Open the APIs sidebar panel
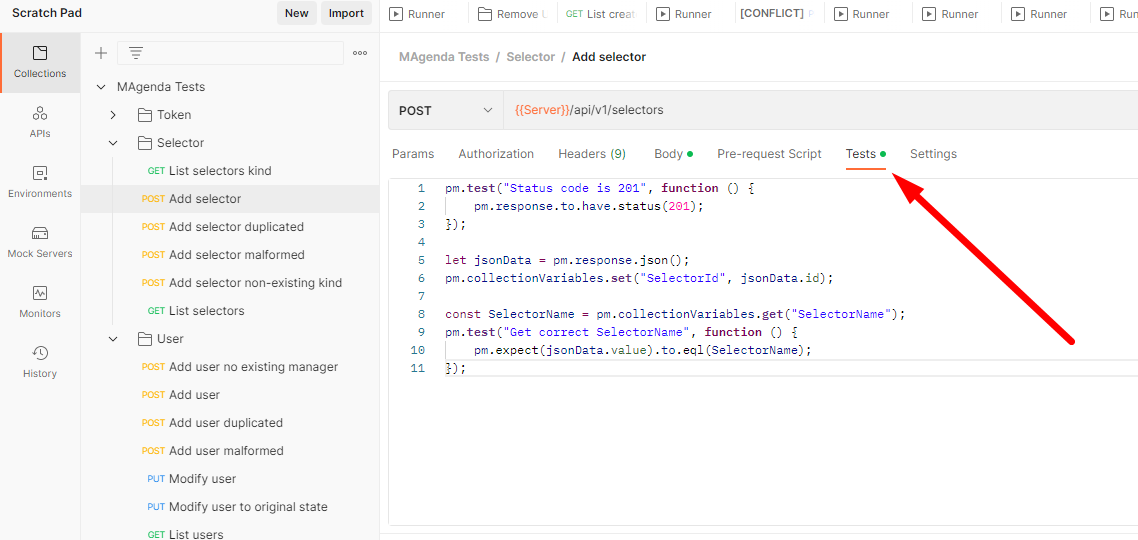The image size is (1138, 540). pos(40,122)
